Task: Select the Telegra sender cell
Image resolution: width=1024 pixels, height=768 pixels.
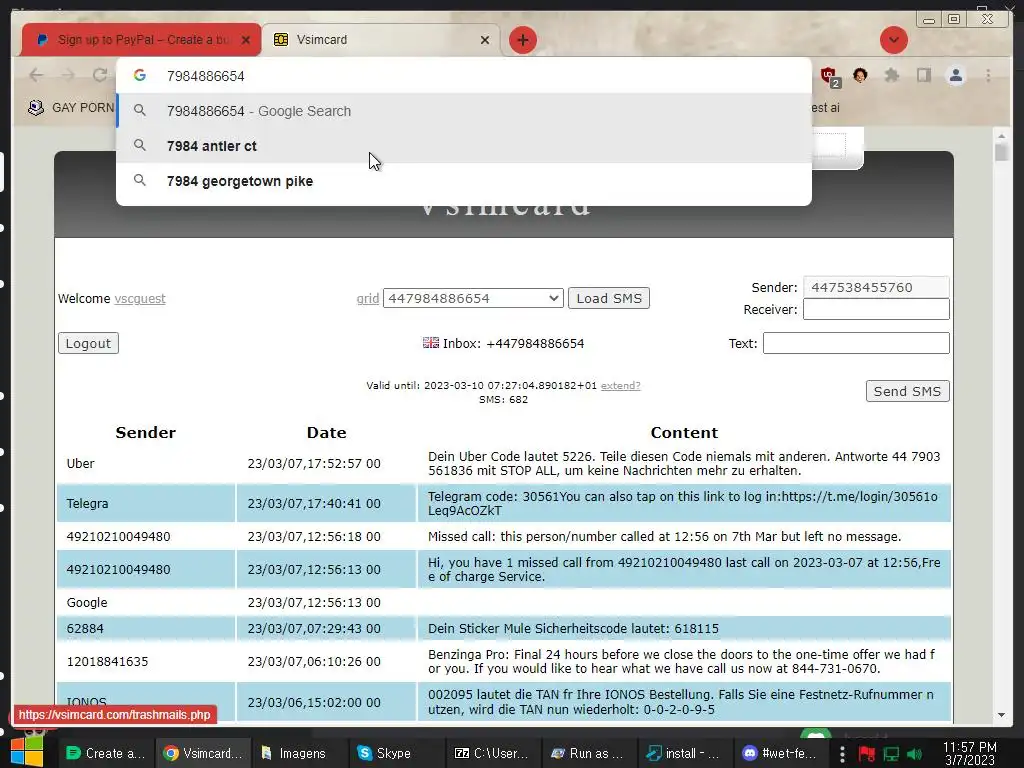Action: click(146, 504)
